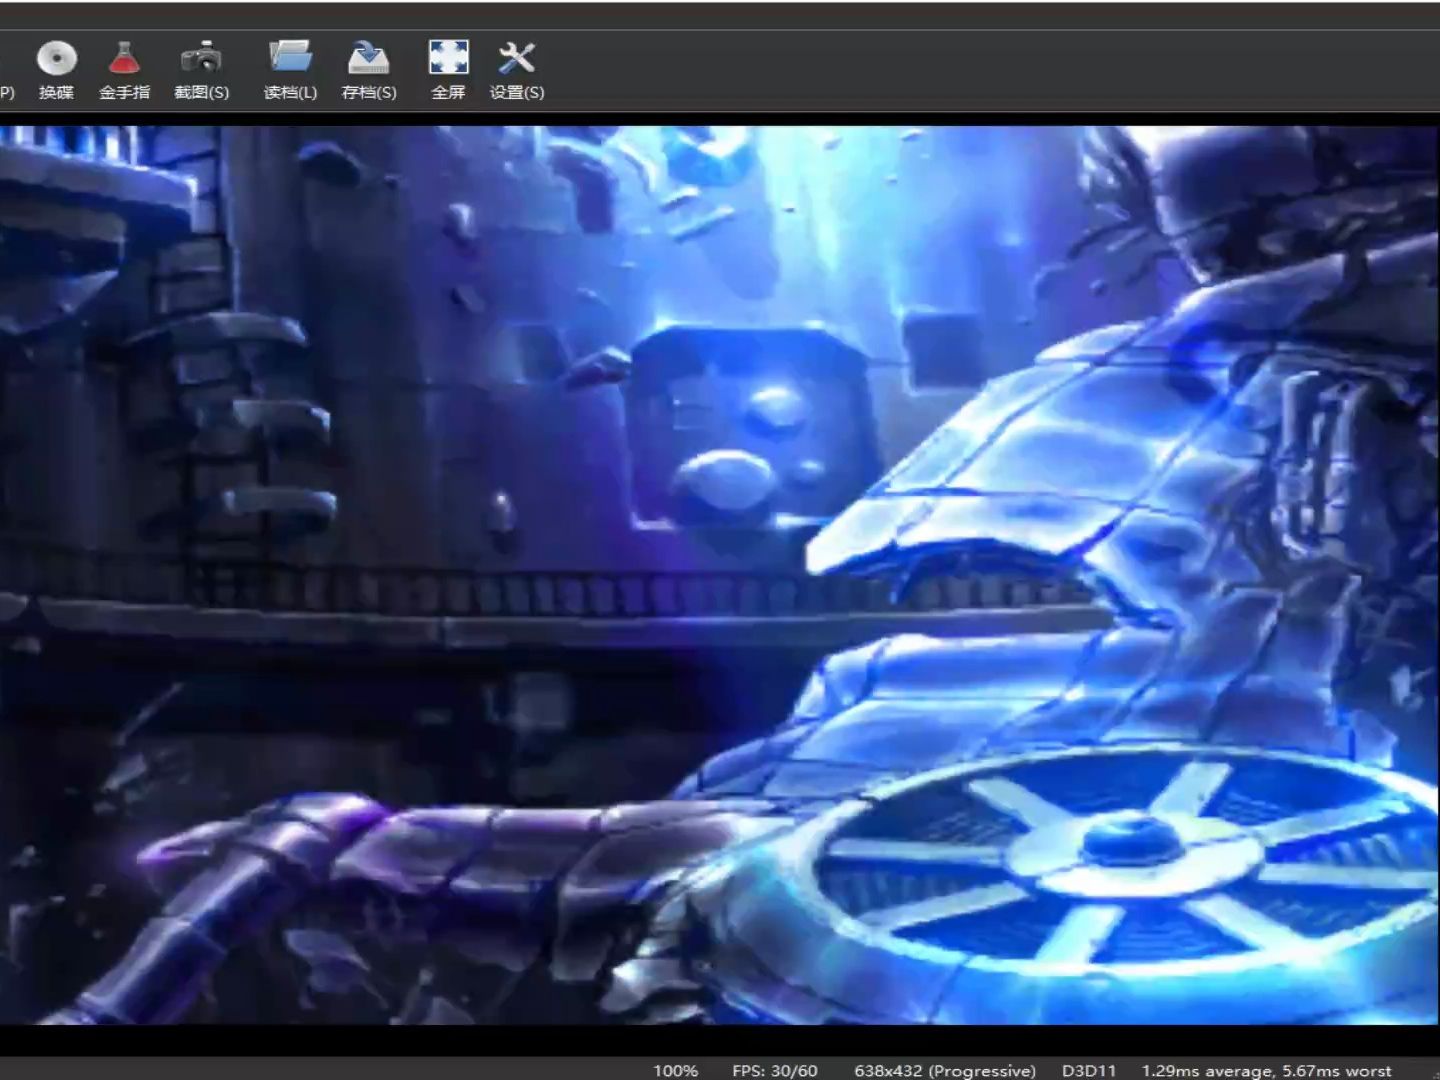Load a save state via 读档(L)
The image size is (1440, 1080).
pos(290,69)
